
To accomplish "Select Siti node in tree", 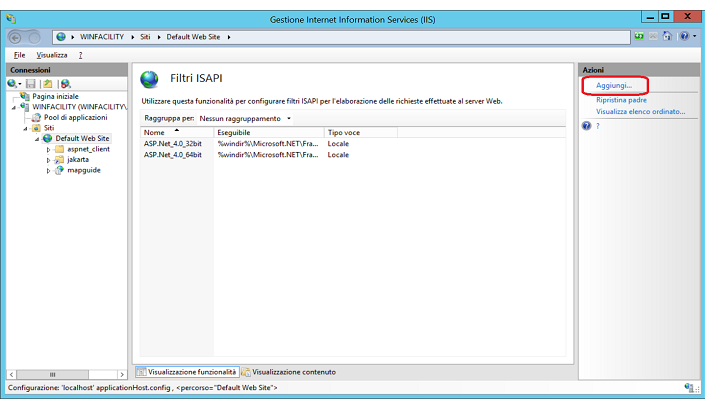I will 49,128.
